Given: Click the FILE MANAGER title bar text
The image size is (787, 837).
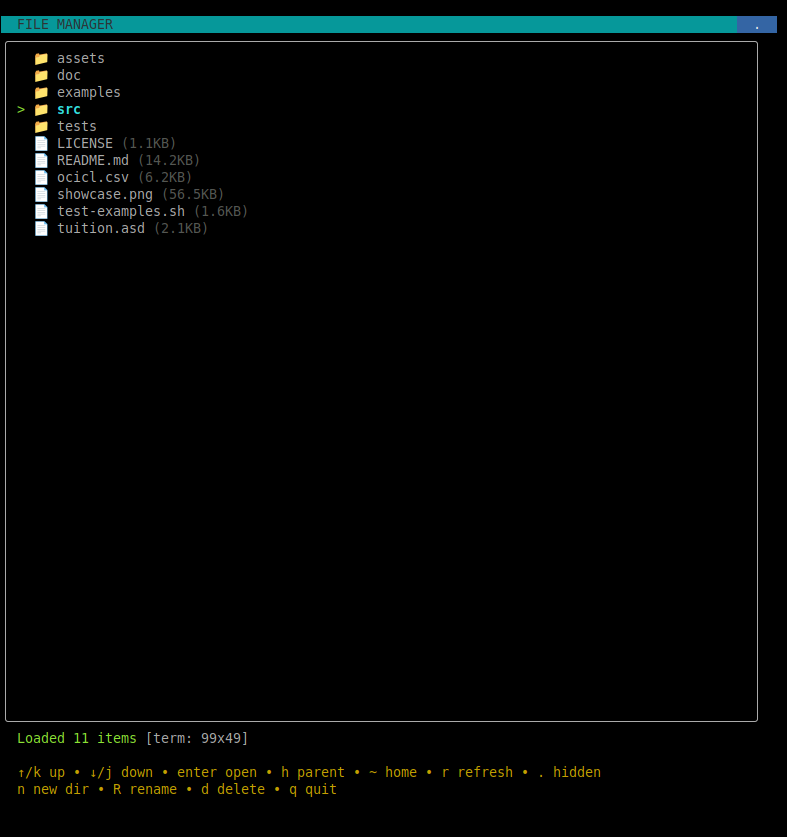Looking at the screenshot, I should [x=65, y=25].
